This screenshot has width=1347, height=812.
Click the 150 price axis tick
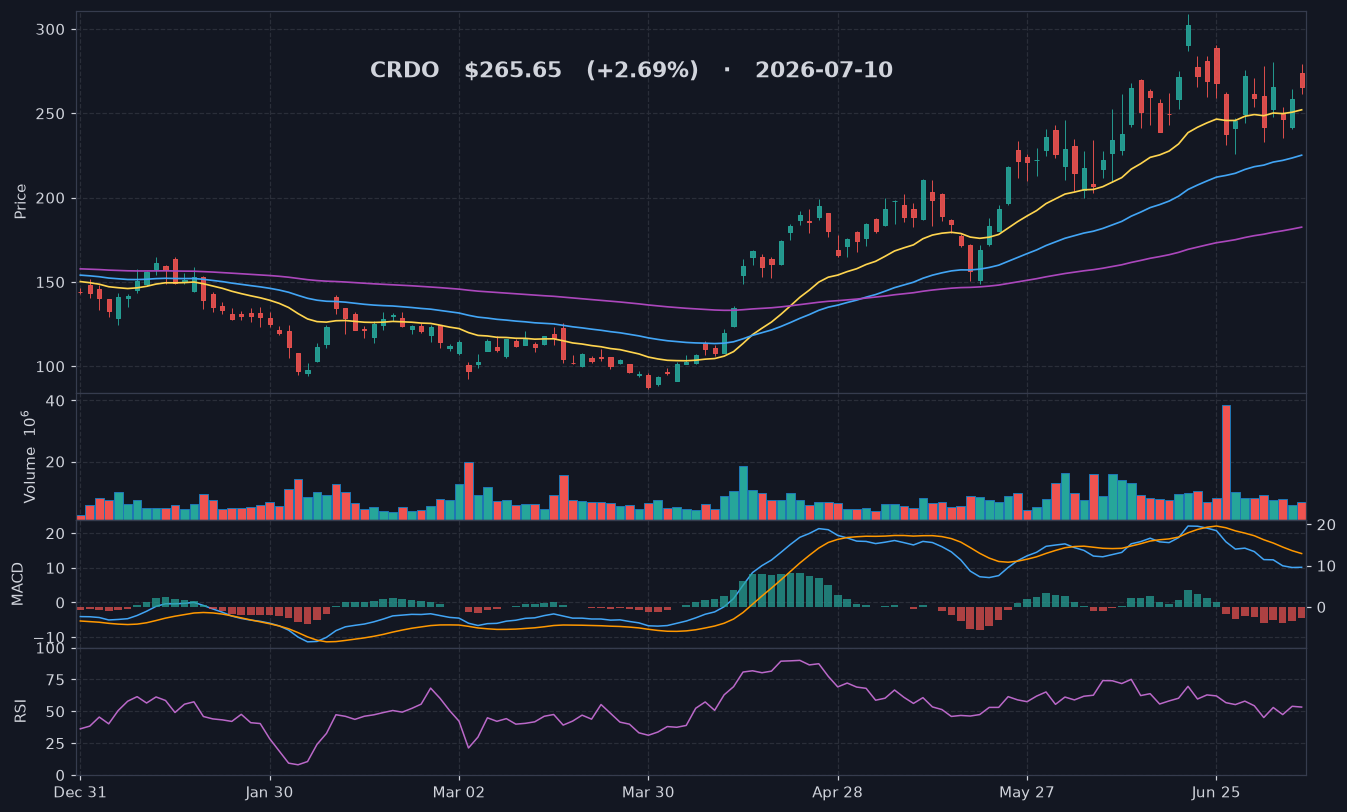pos(52,283)
